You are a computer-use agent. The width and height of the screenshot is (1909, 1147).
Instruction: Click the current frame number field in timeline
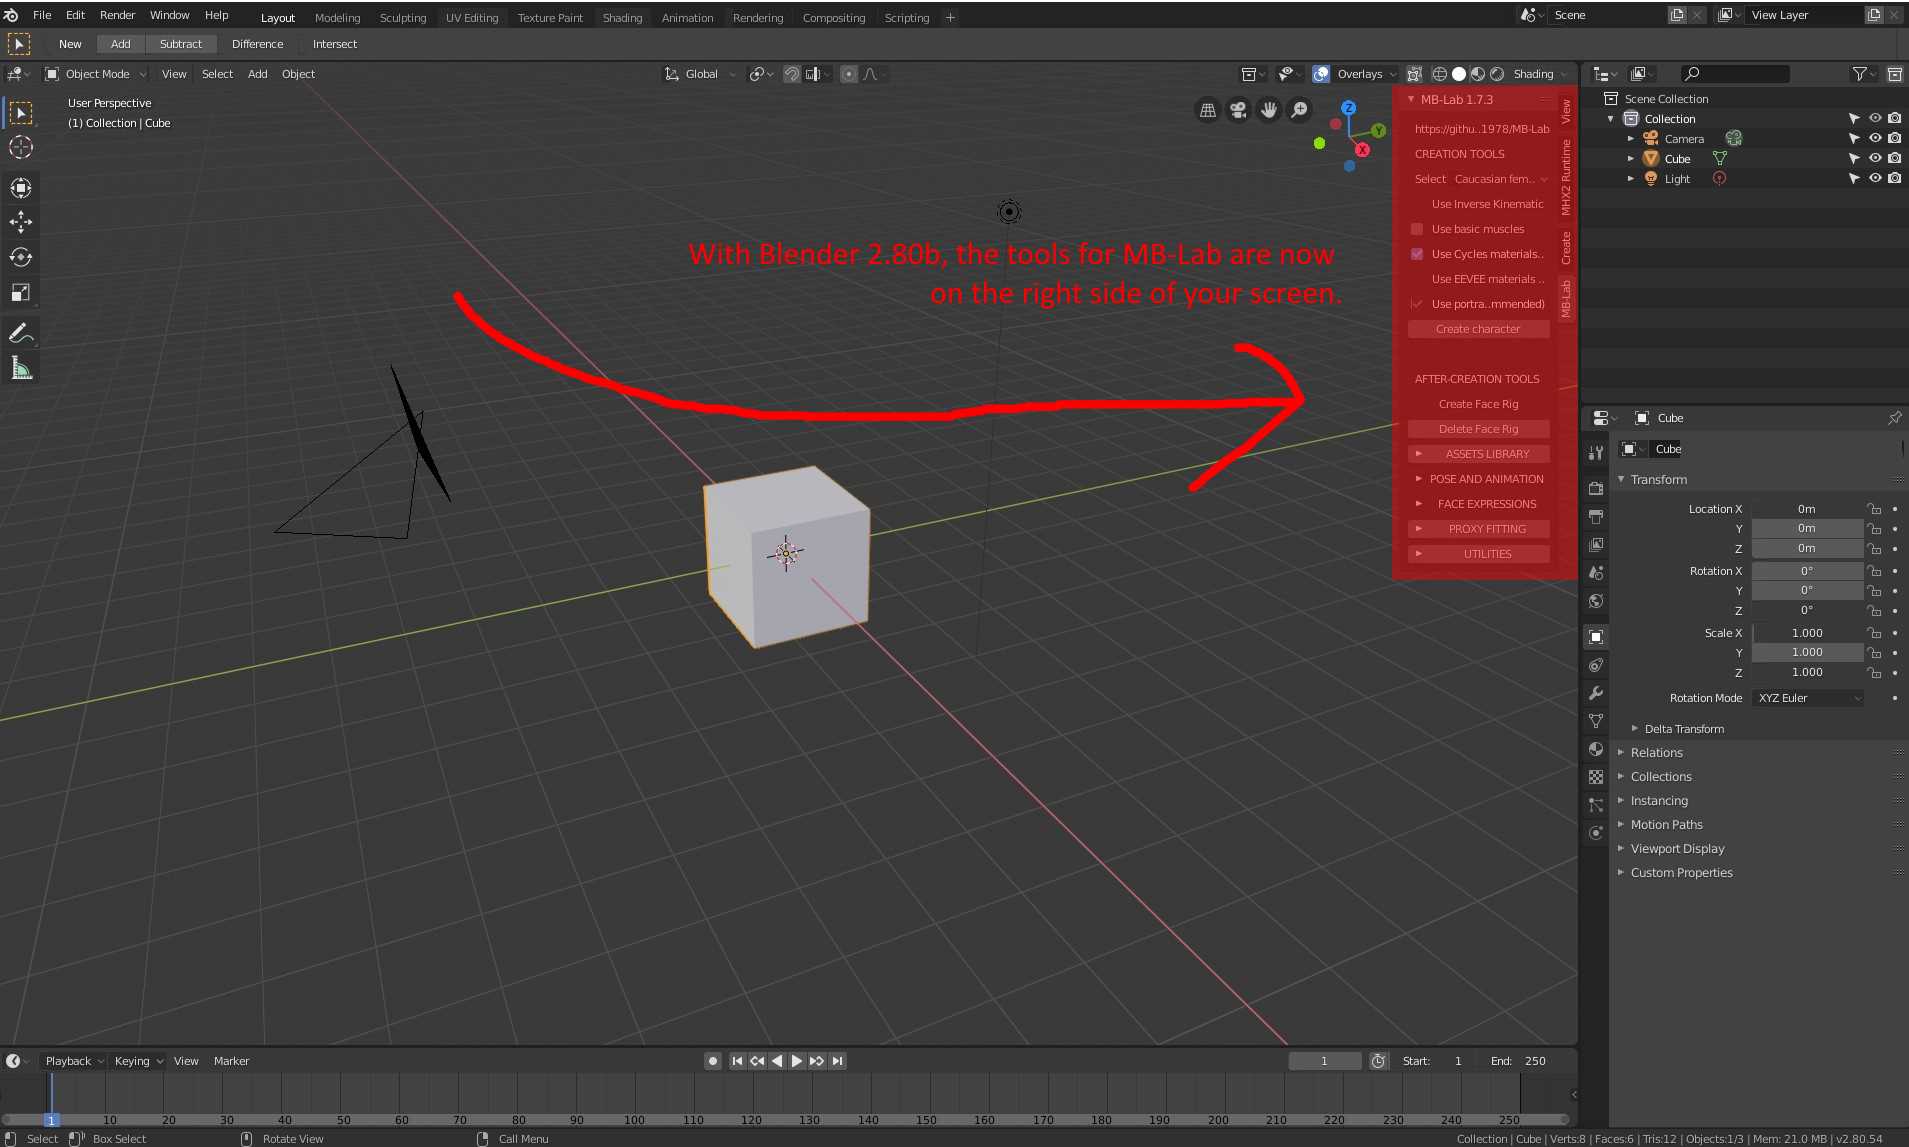(1325, 1060)
